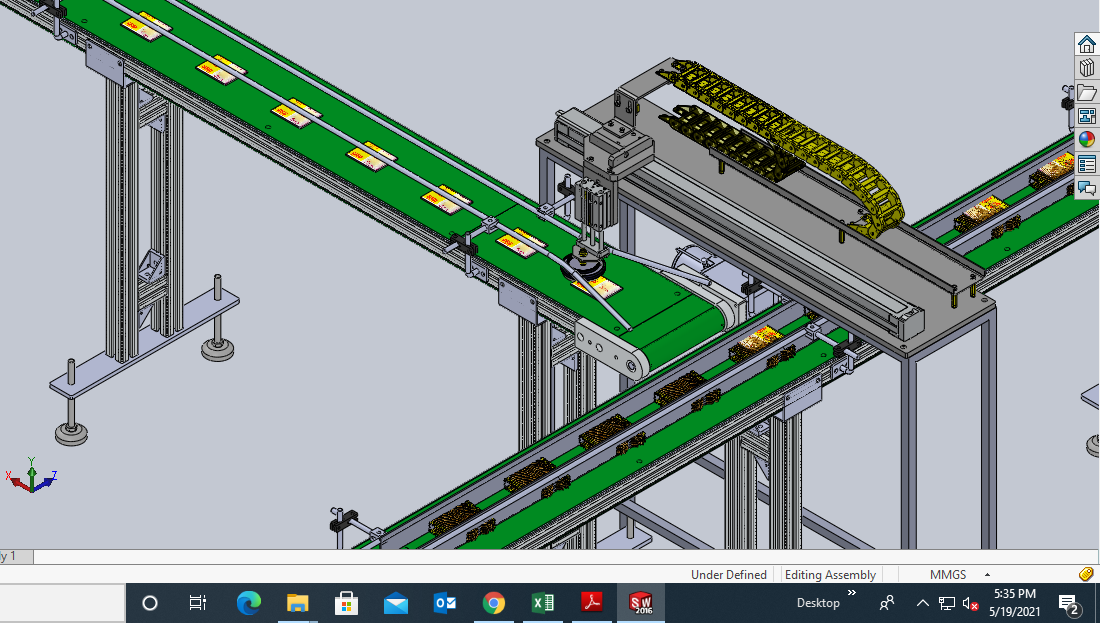The width and height of the screenshot is (1100, 623).
Task: Open the SolidWorks Resources home pane
Action: tap(1087, 44)
